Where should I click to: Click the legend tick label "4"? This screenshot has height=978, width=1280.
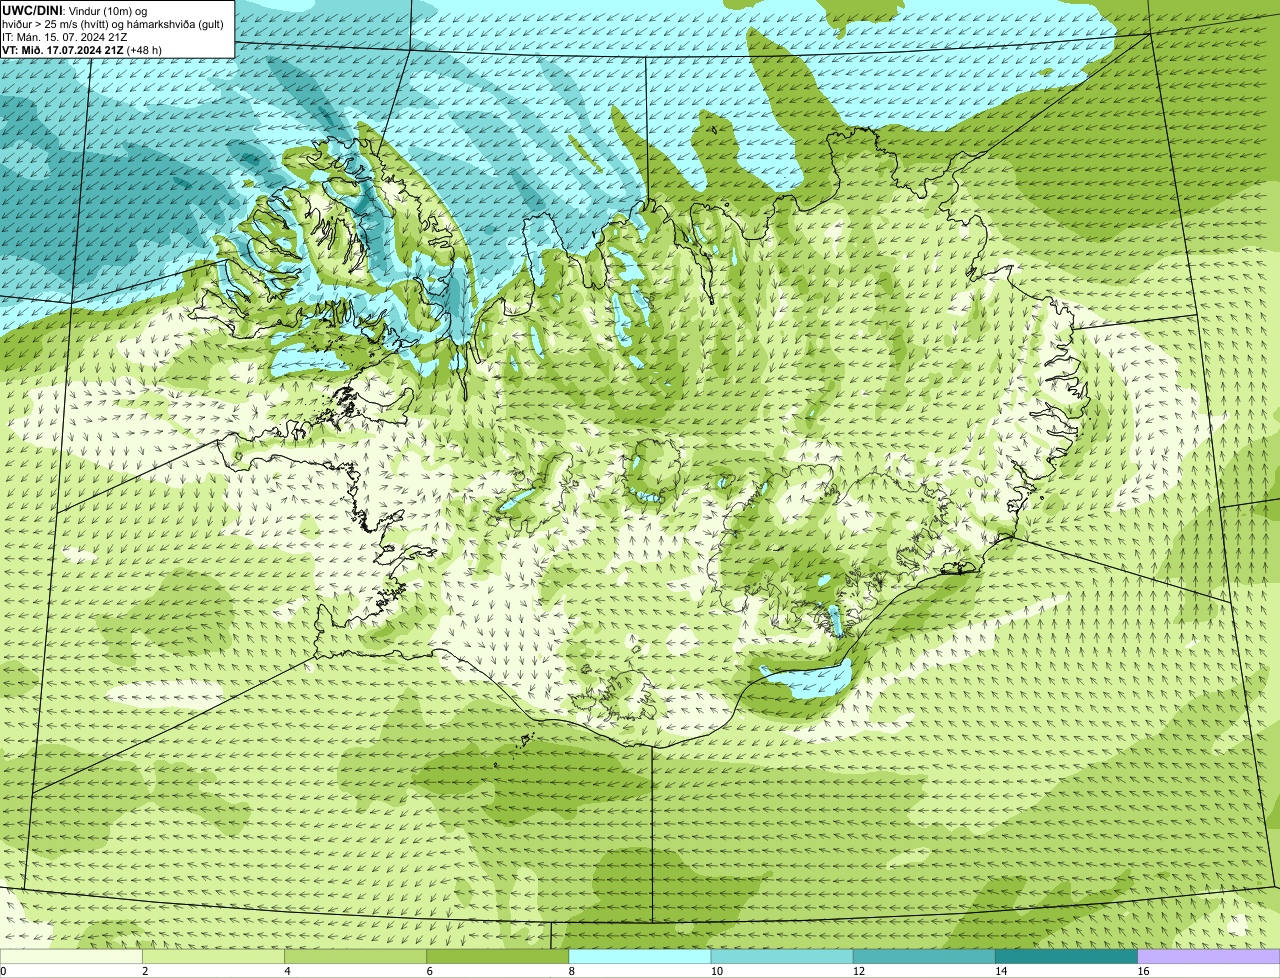pos(287,971)
